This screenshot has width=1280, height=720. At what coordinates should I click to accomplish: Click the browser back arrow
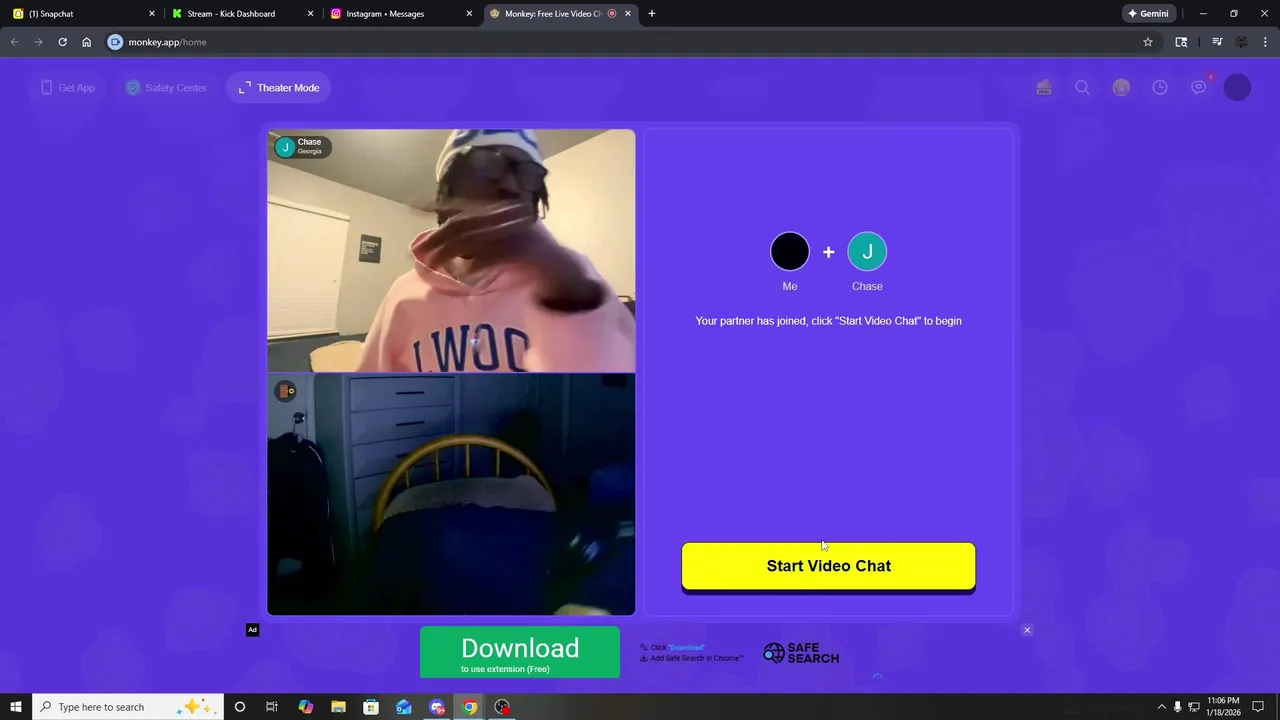click(14, 42)
